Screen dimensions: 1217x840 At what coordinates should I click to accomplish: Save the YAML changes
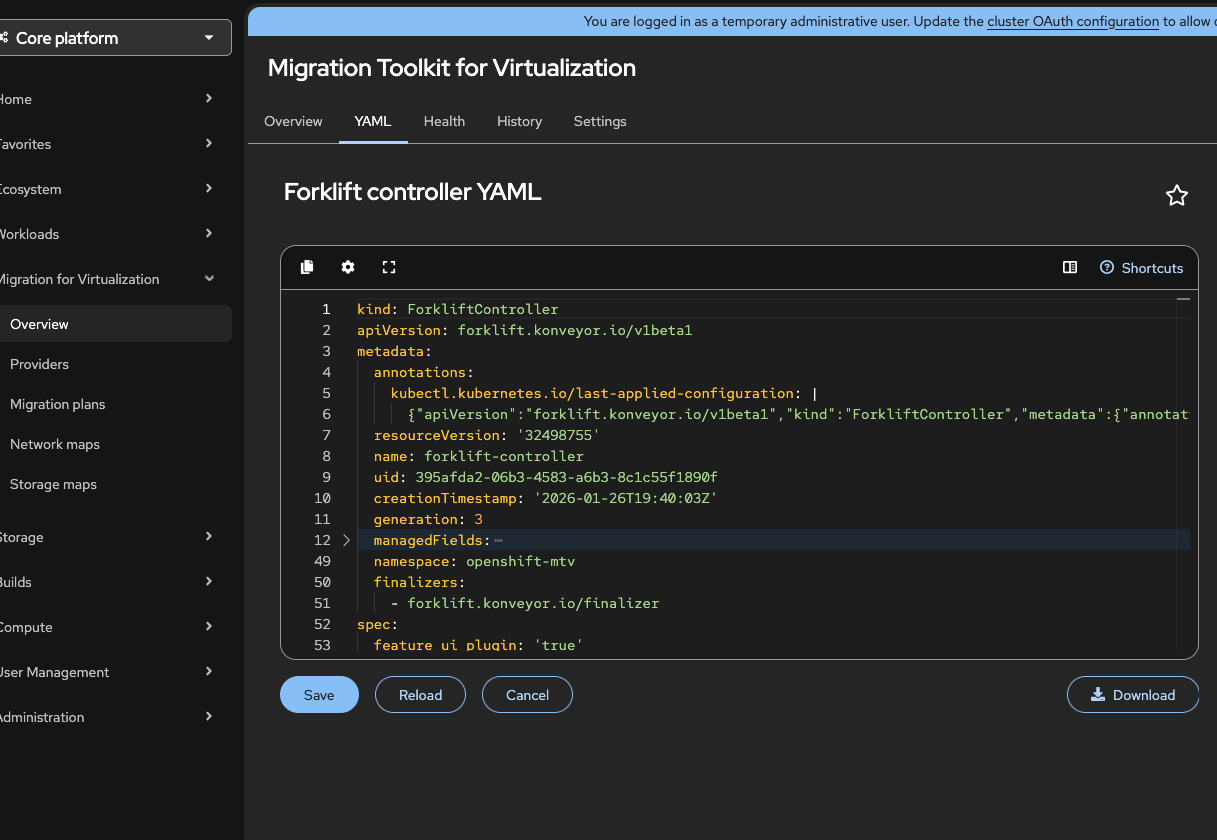[319, 695]
